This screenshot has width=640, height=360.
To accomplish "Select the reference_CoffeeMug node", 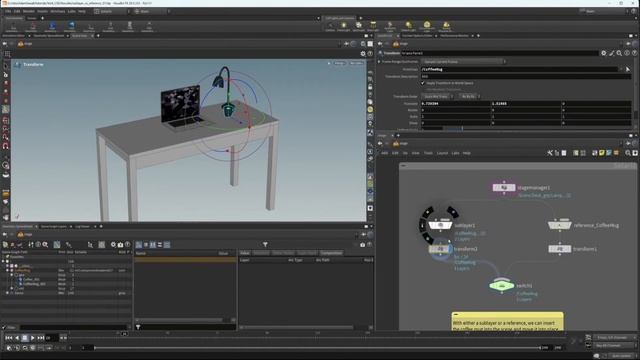I will pos(560,225).
